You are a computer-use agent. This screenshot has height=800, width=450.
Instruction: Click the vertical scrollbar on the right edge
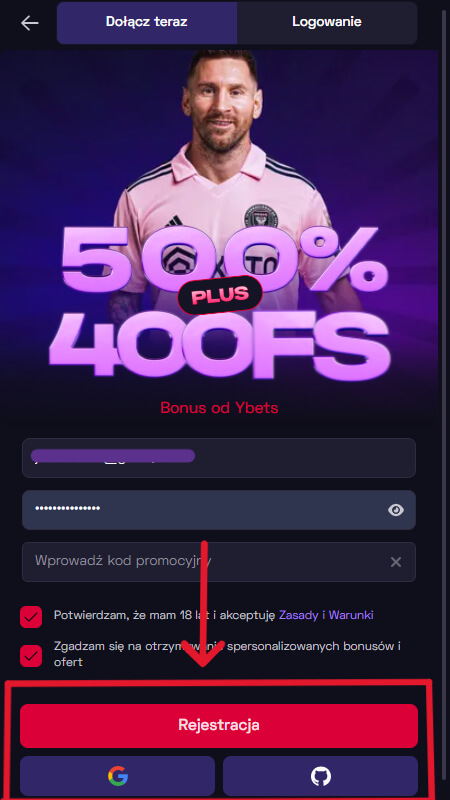tap(444, 400)
